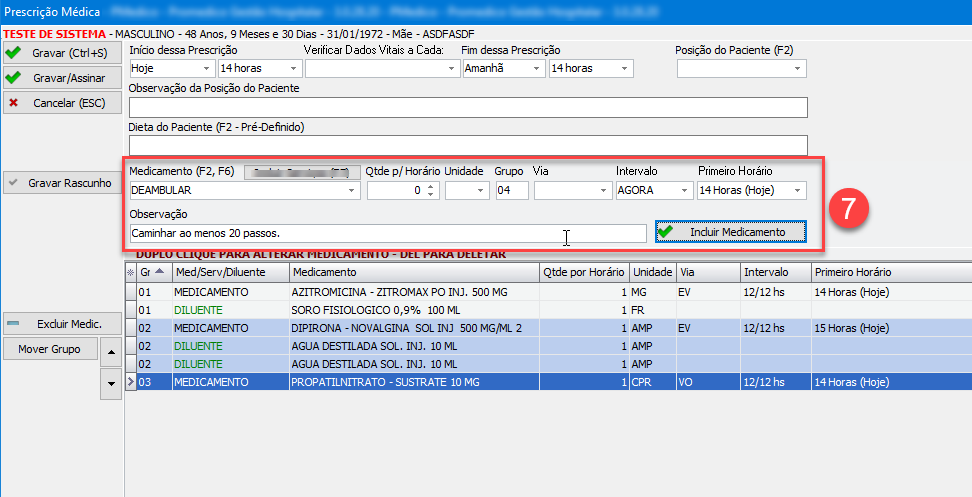Open the Posição do Paciente dropdown
Image resolution: width=972 pixels, height=497 pixels.
tap(797, 69)
